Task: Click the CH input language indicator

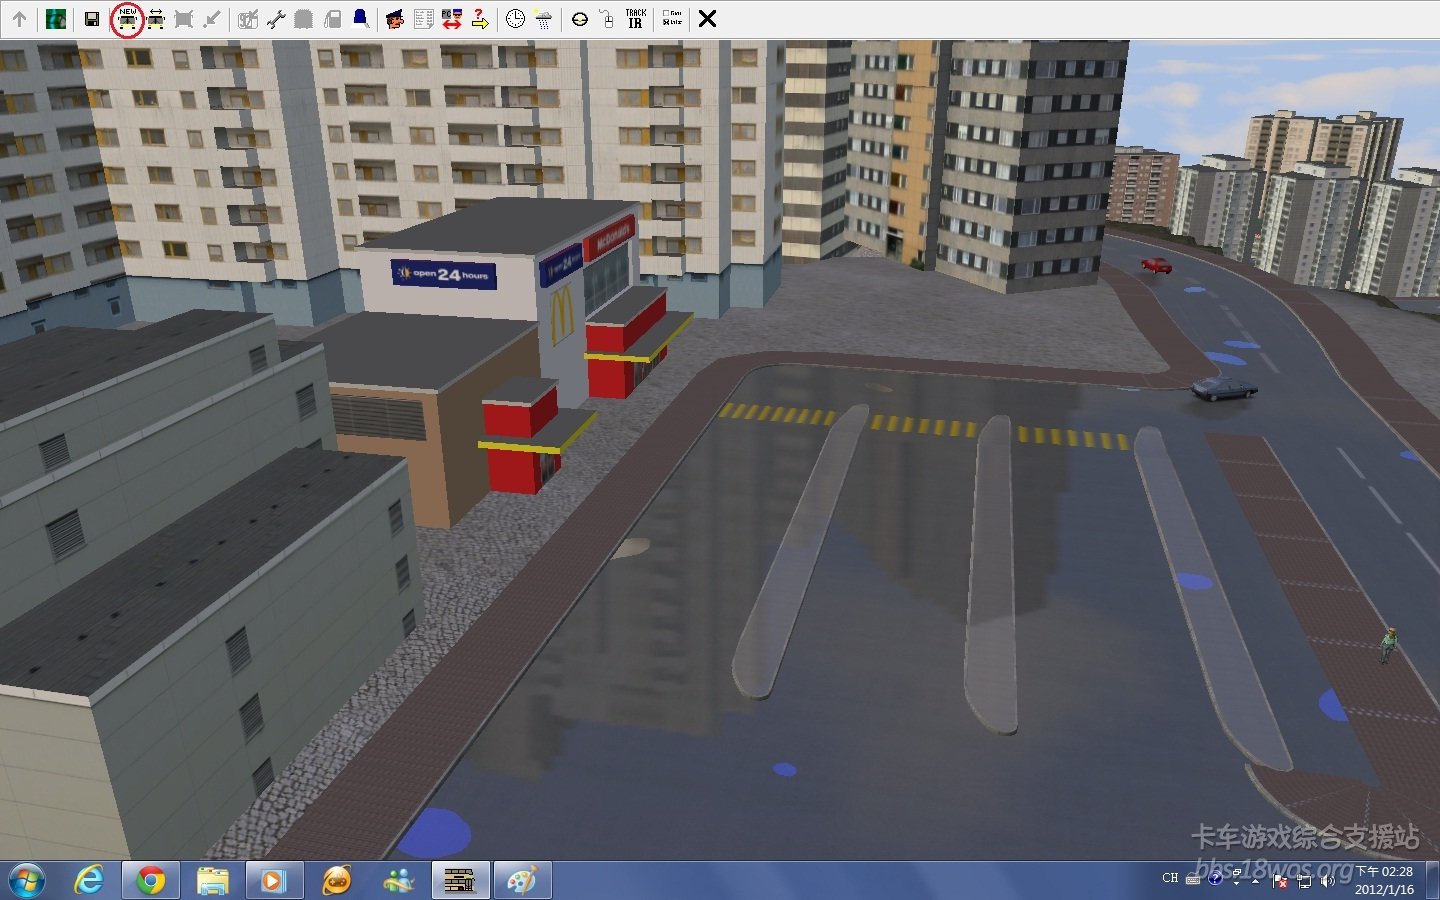Action: pyautogui.click(x=1170, y=878)
